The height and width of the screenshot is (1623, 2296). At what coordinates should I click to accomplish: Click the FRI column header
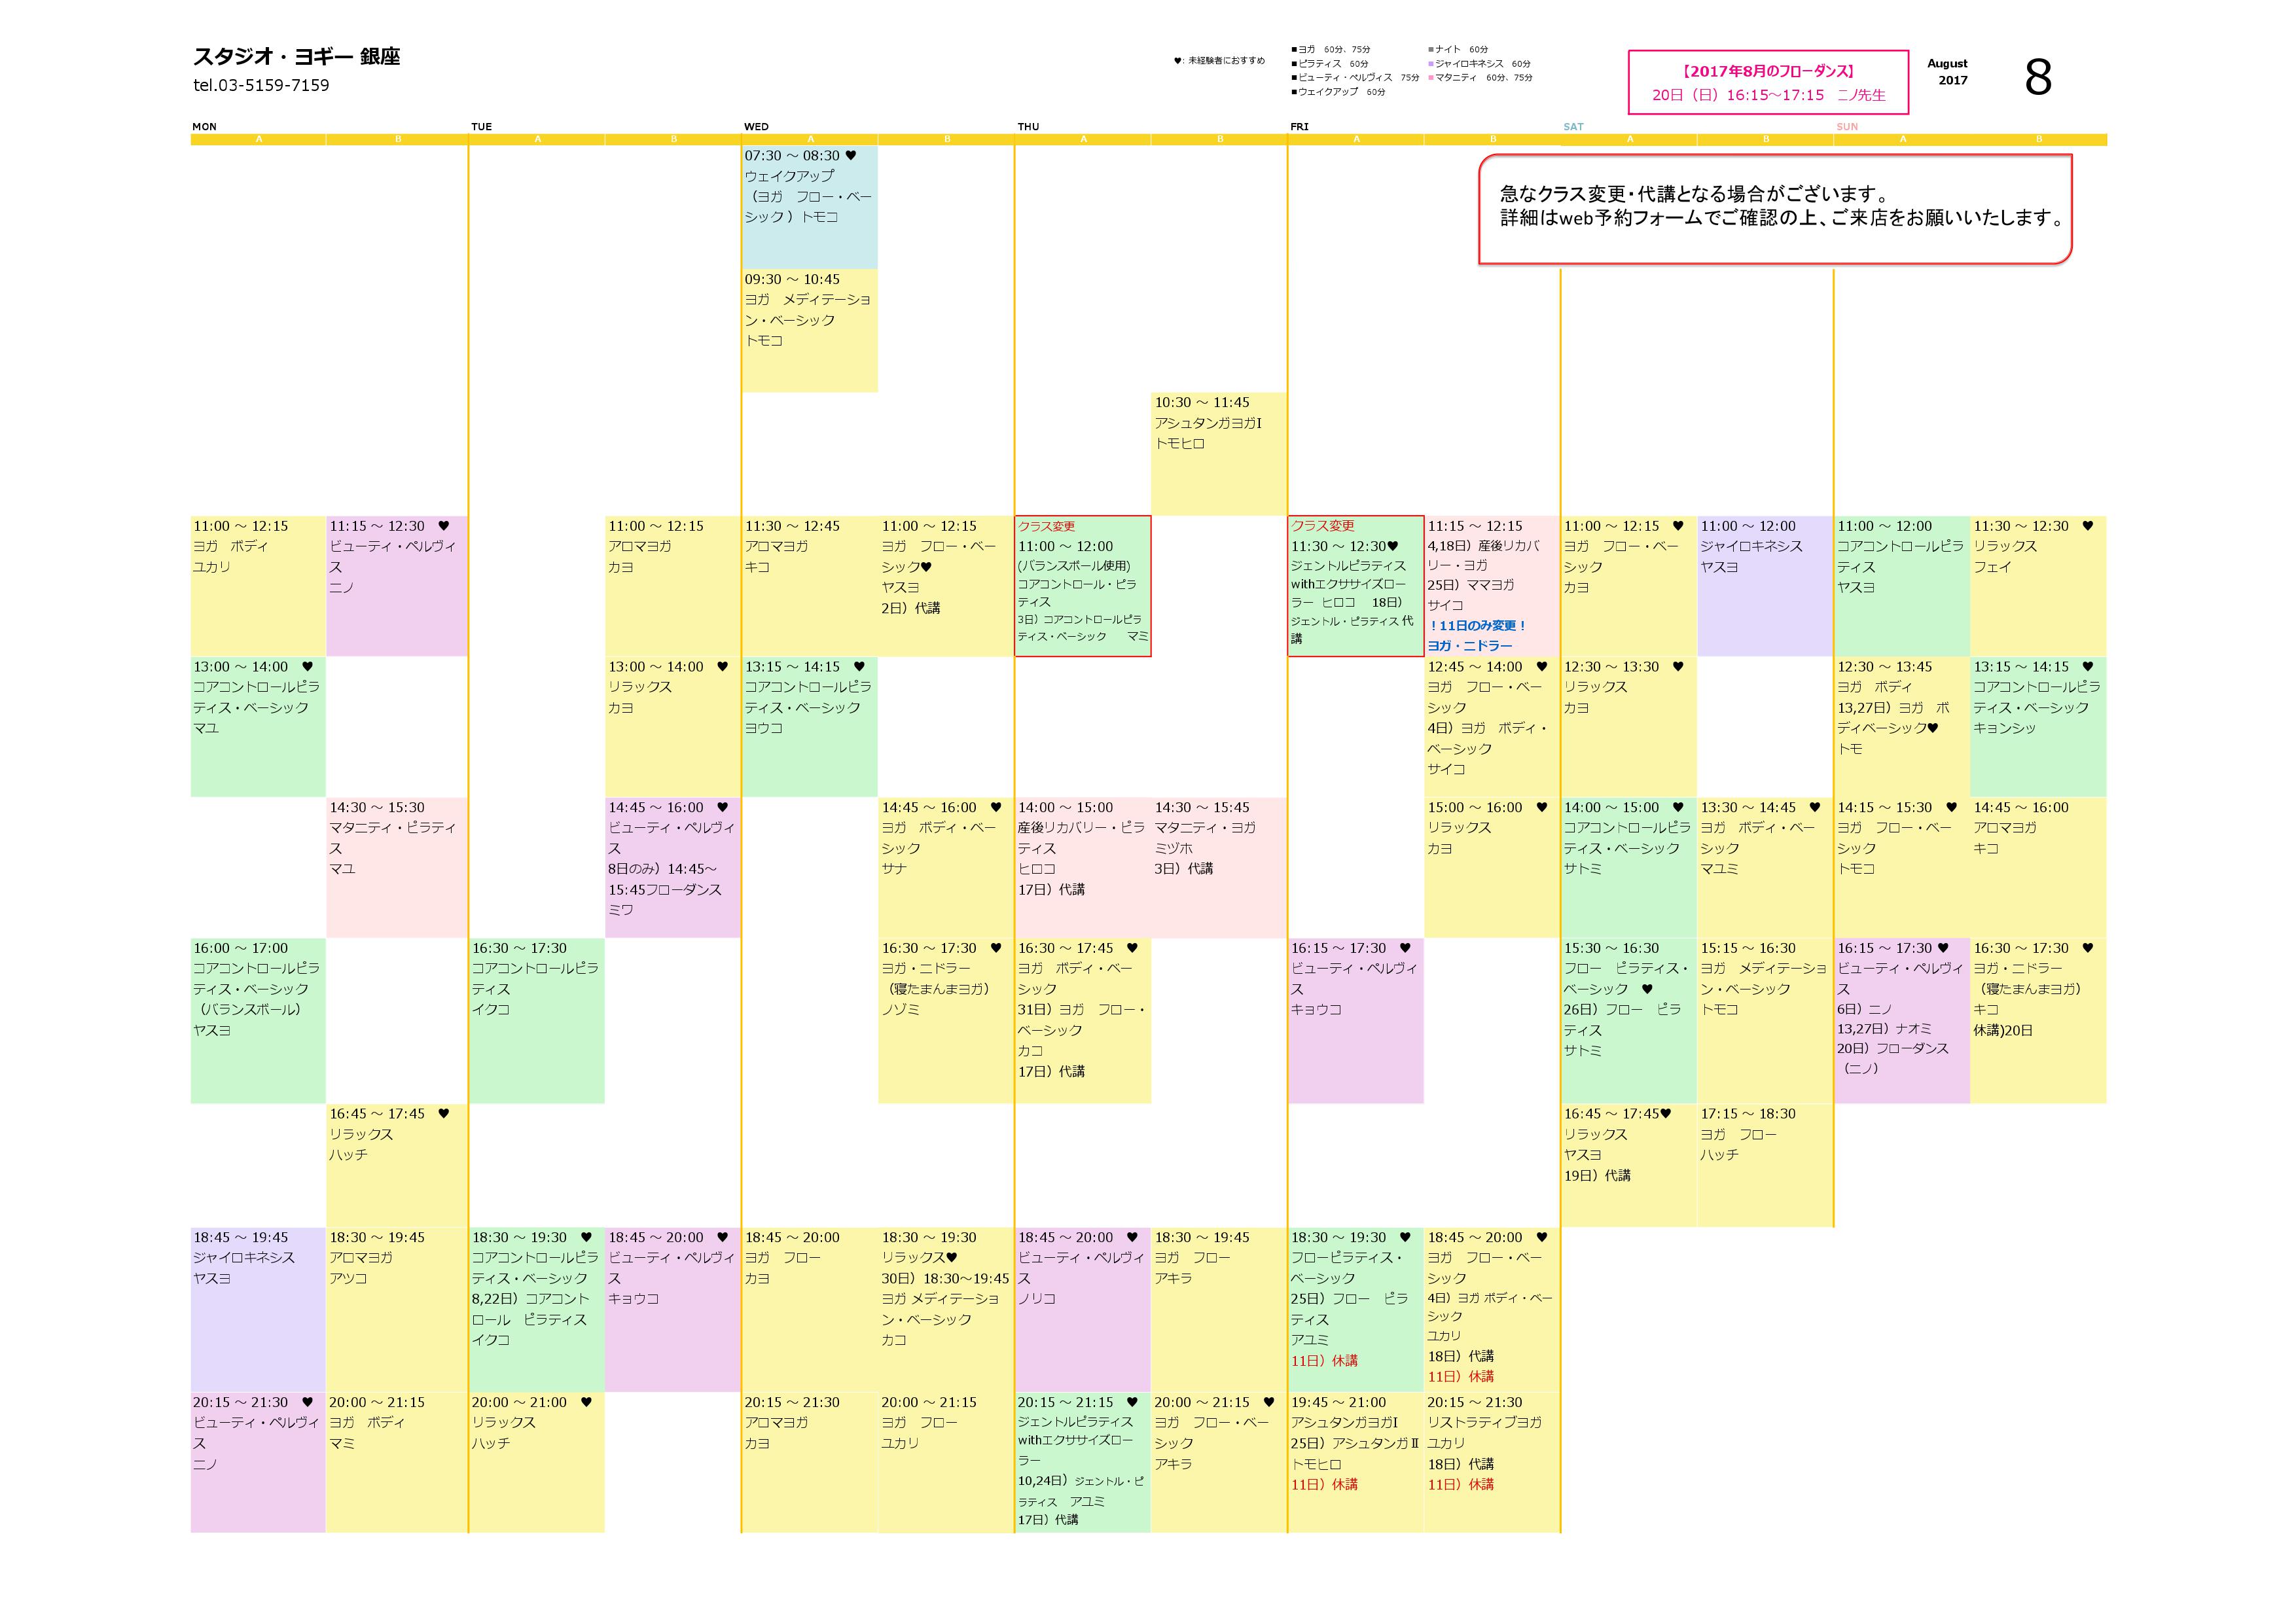tap(1300, 127)
